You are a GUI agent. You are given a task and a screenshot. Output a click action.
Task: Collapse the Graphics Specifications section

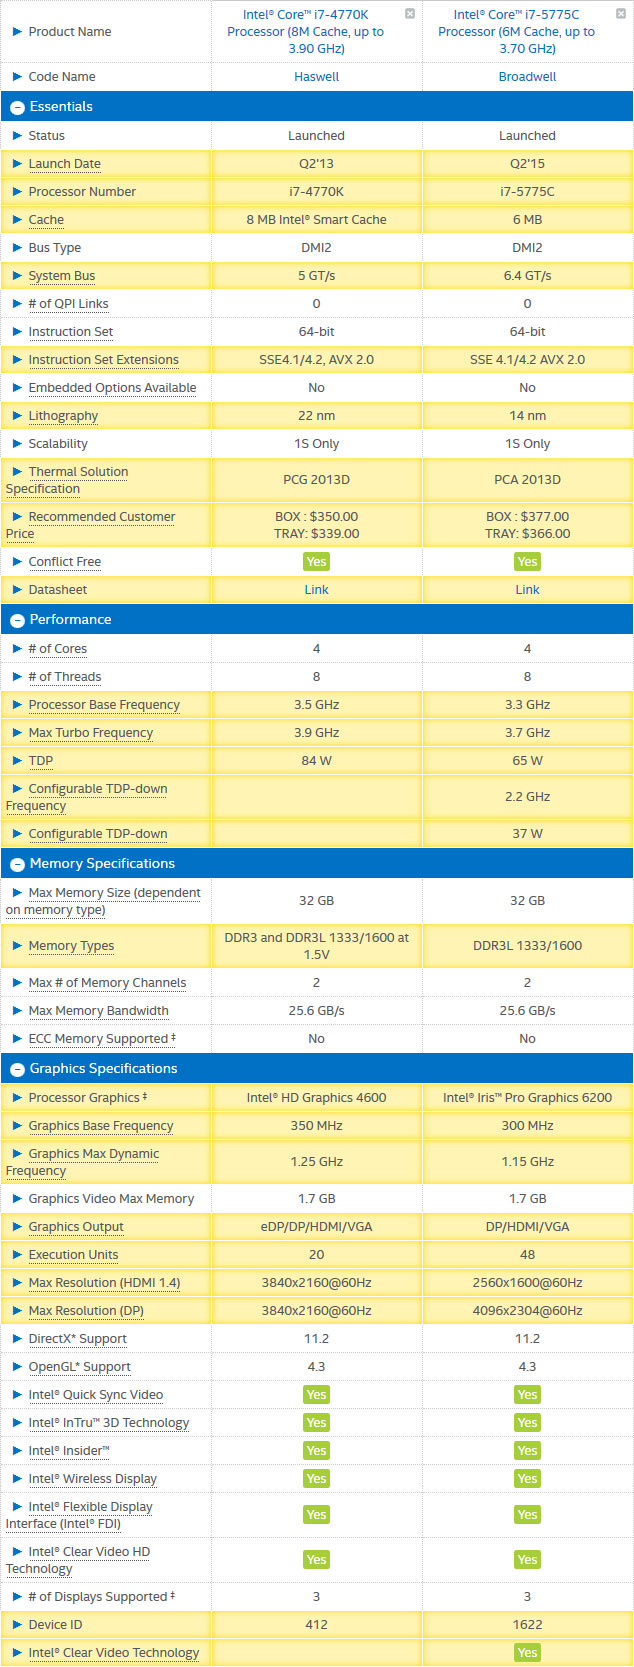pos(17,1069)
